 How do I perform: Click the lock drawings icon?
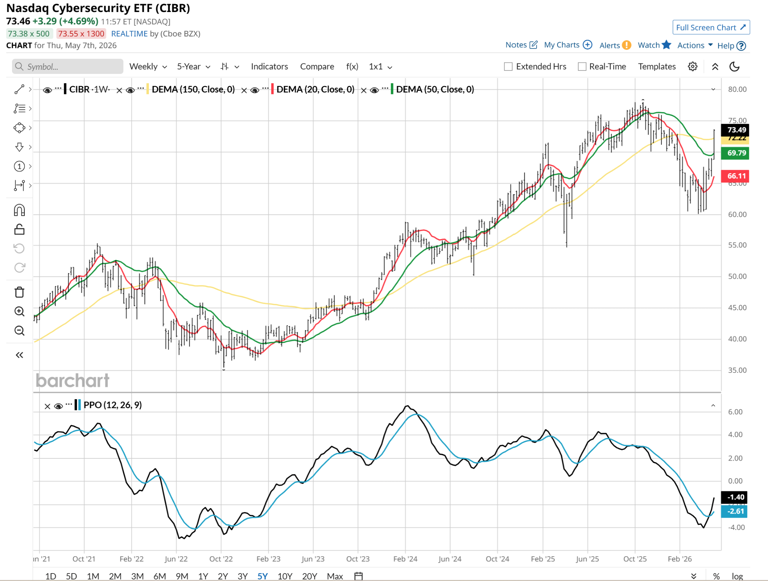[x=19, y=229]
